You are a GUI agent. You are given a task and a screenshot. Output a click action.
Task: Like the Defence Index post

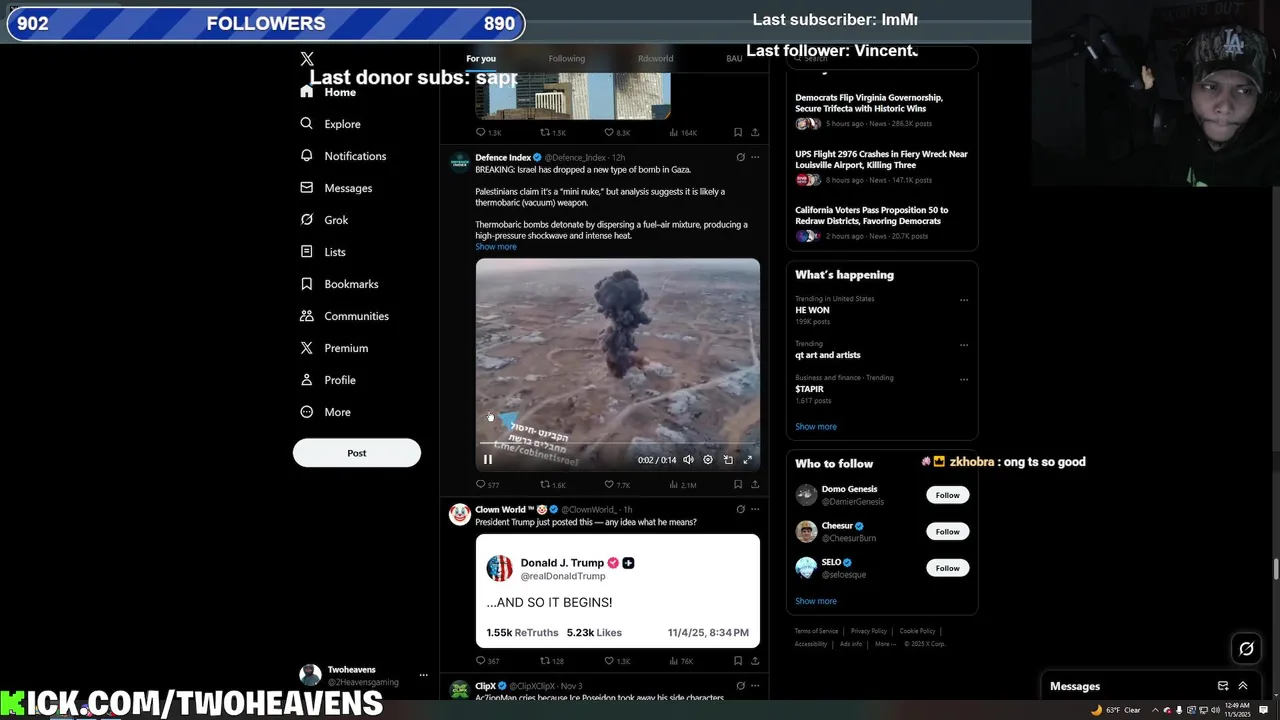click(617, 484)
